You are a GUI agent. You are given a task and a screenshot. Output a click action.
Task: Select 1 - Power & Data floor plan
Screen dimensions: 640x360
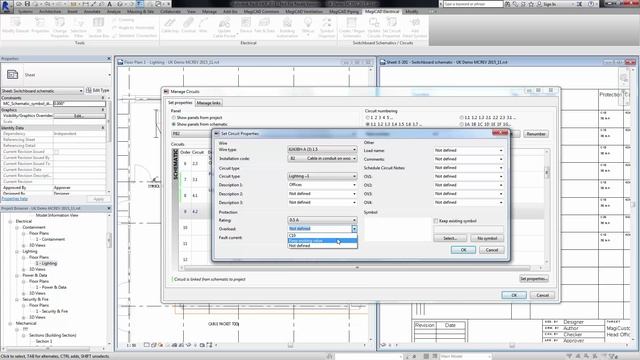(51, 287)
